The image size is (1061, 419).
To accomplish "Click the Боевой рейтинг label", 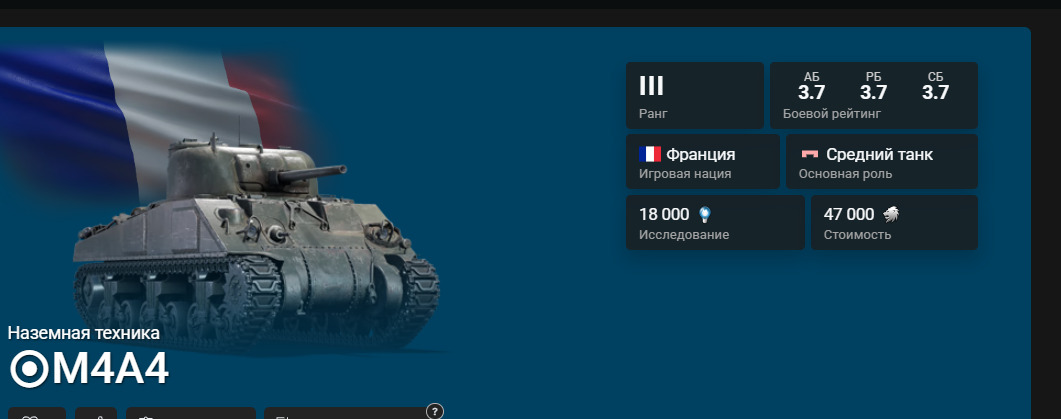I will coord(832,114).
